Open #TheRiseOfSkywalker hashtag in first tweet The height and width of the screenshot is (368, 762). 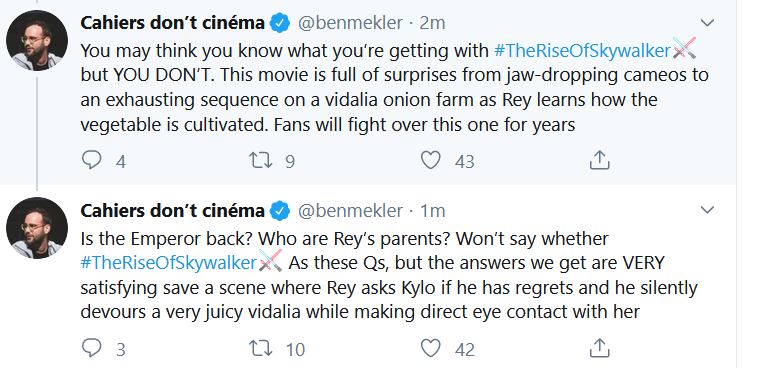[x=582, y=51]
